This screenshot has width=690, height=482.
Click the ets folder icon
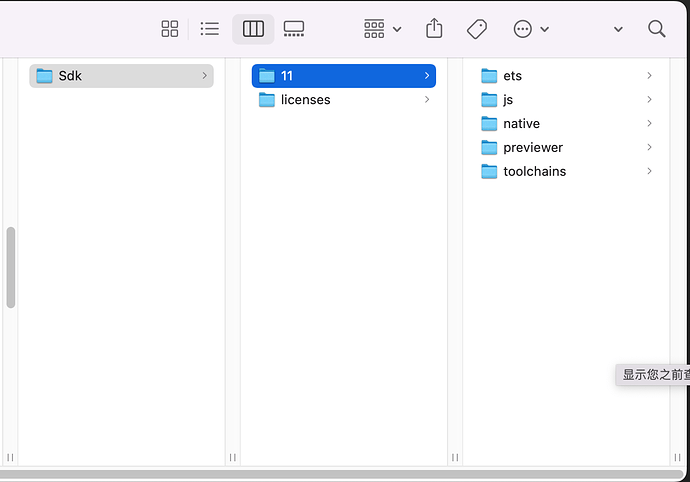tap(489, 76)
